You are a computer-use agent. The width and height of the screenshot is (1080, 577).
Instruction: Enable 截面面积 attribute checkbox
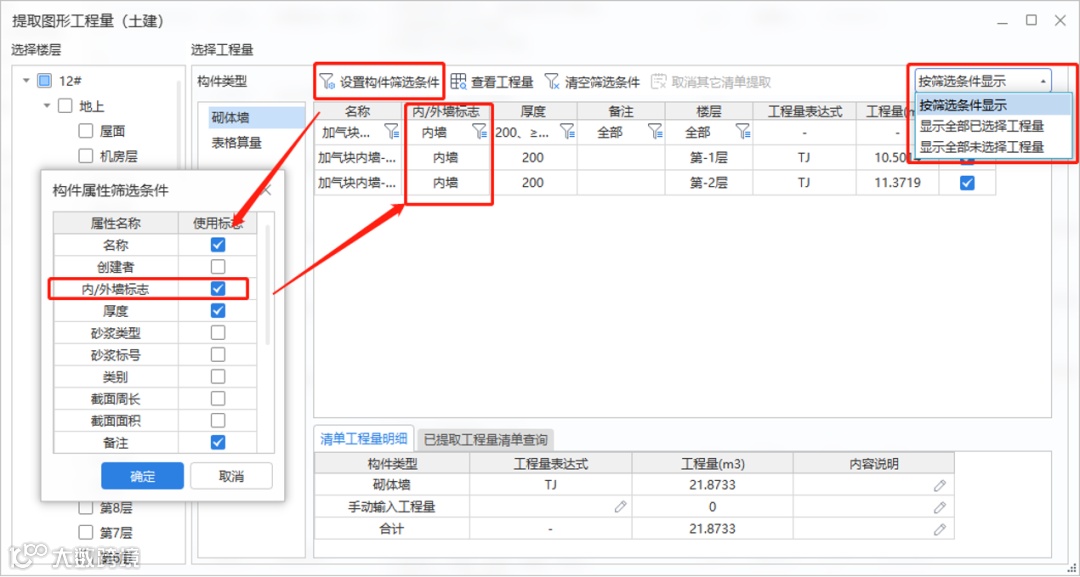click(218, 420)
